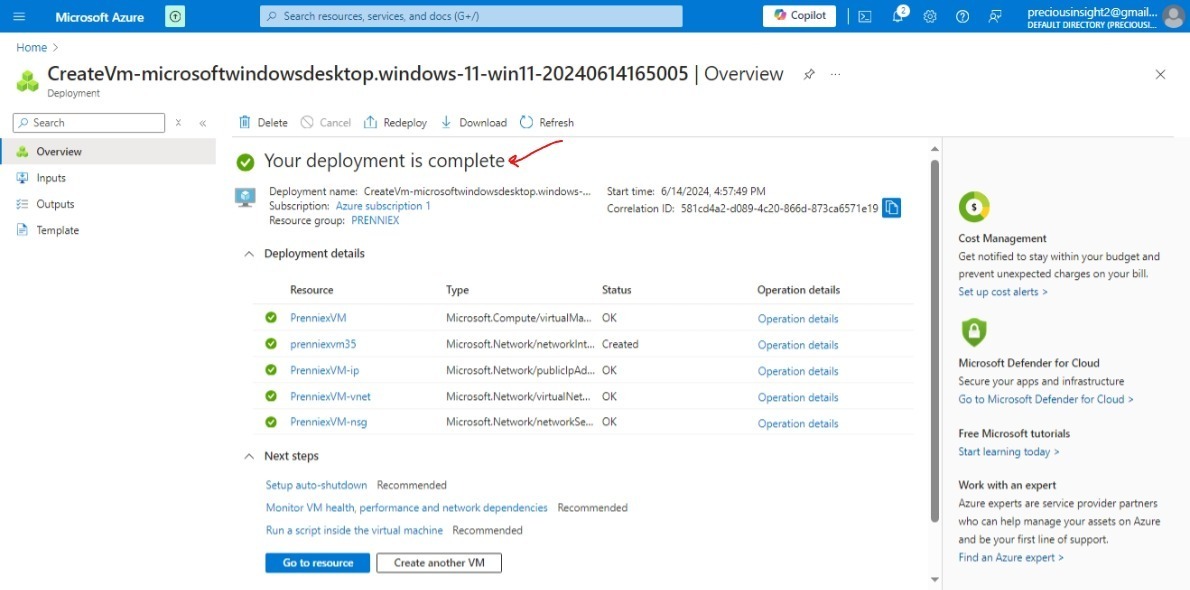
Task: View Operation details for PrennieXVM-vnet
Action: (798, 397)
